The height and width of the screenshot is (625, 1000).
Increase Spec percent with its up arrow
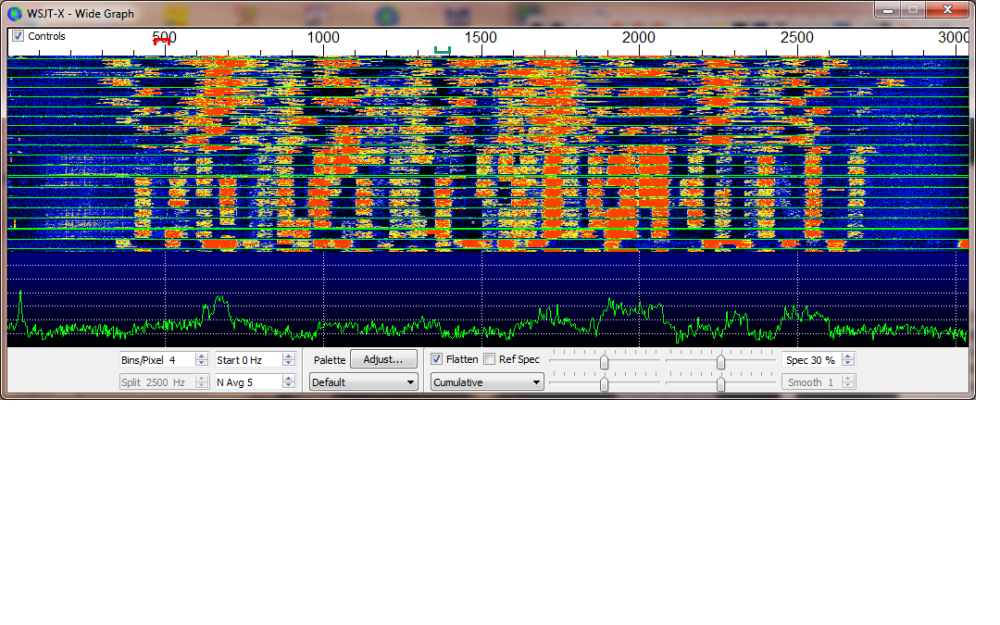tap(848, 357)
